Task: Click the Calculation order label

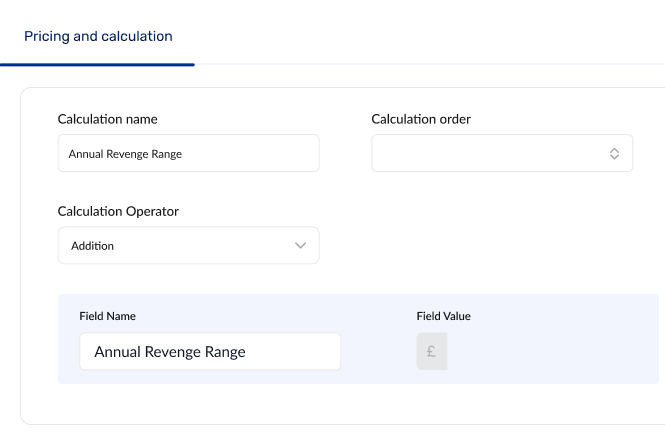Action: pyautogui.click(x=421, y=119)
